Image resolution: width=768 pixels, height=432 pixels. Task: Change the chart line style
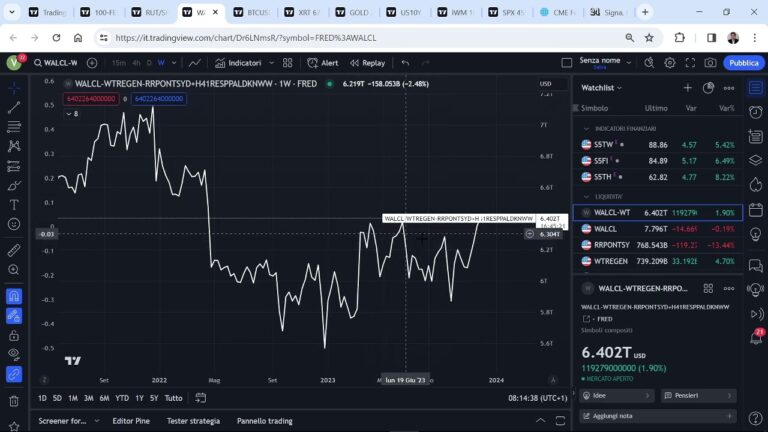[x=195, y=63]
